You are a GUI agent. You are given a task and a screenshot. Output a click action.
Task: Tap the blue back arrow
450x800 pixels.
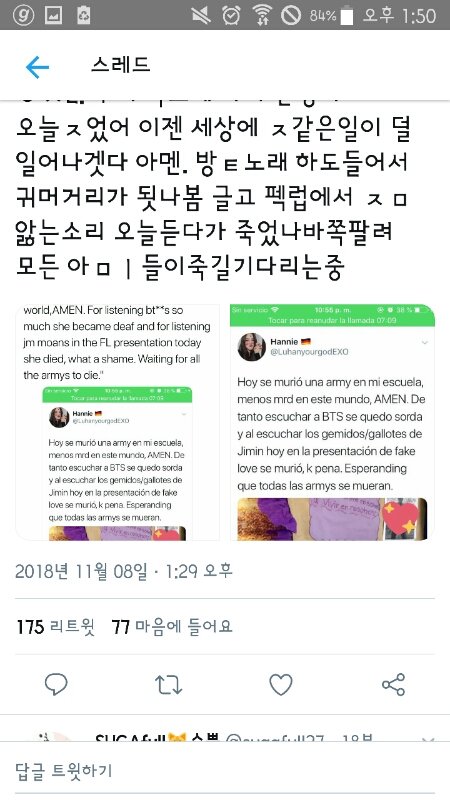[x=37, y=67]
